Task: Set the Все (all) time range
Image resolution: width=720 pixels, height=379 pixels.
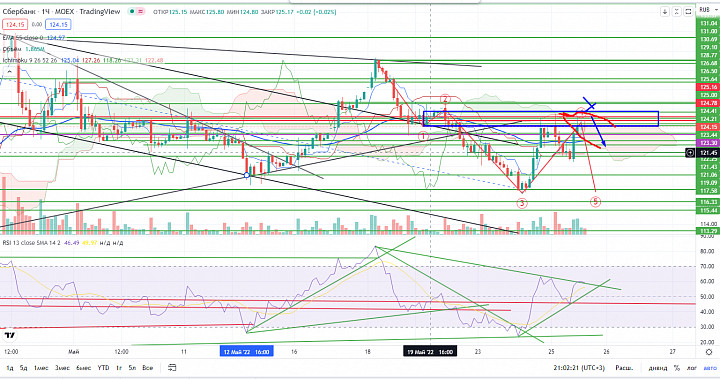Action: pyautogui.click(x=147, y=368)
